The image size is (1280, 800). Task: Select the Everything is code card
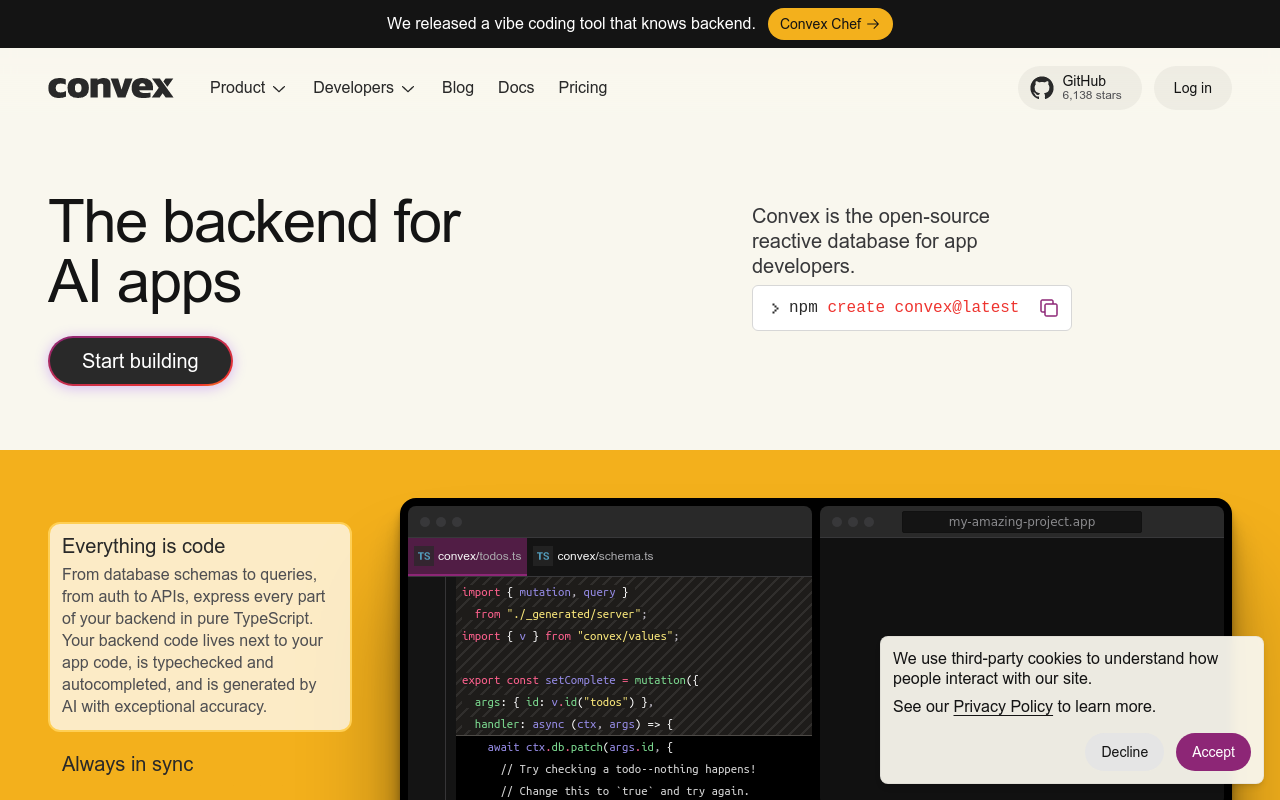tap(200, 627)
